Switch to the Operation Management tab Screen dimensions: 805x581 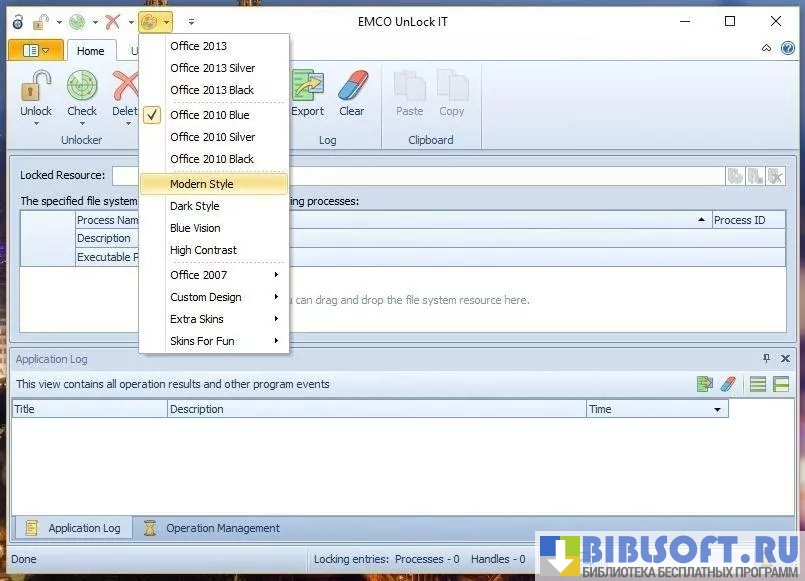pos(222,528)
